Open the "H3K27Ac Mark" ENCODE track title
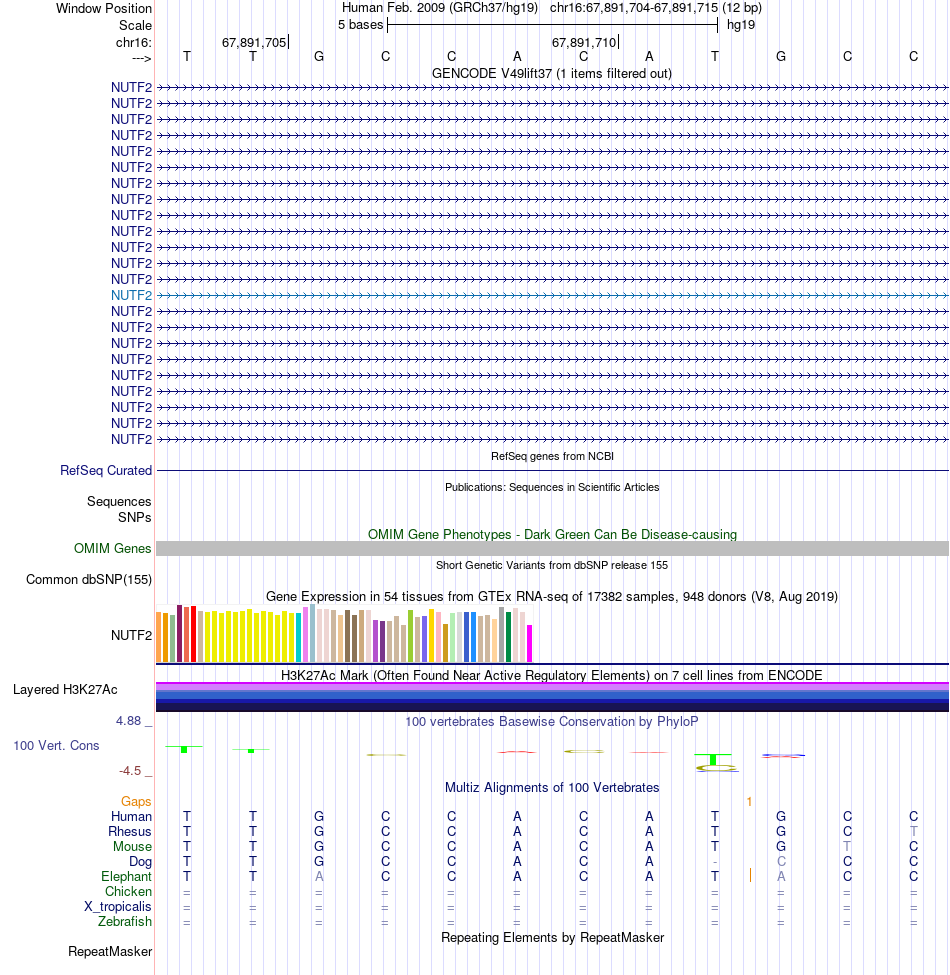 click(551, 675)
